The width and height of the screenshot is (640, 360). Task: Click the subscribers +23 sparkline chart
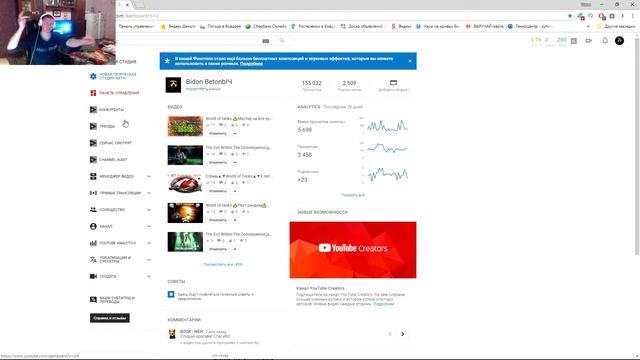388,175
